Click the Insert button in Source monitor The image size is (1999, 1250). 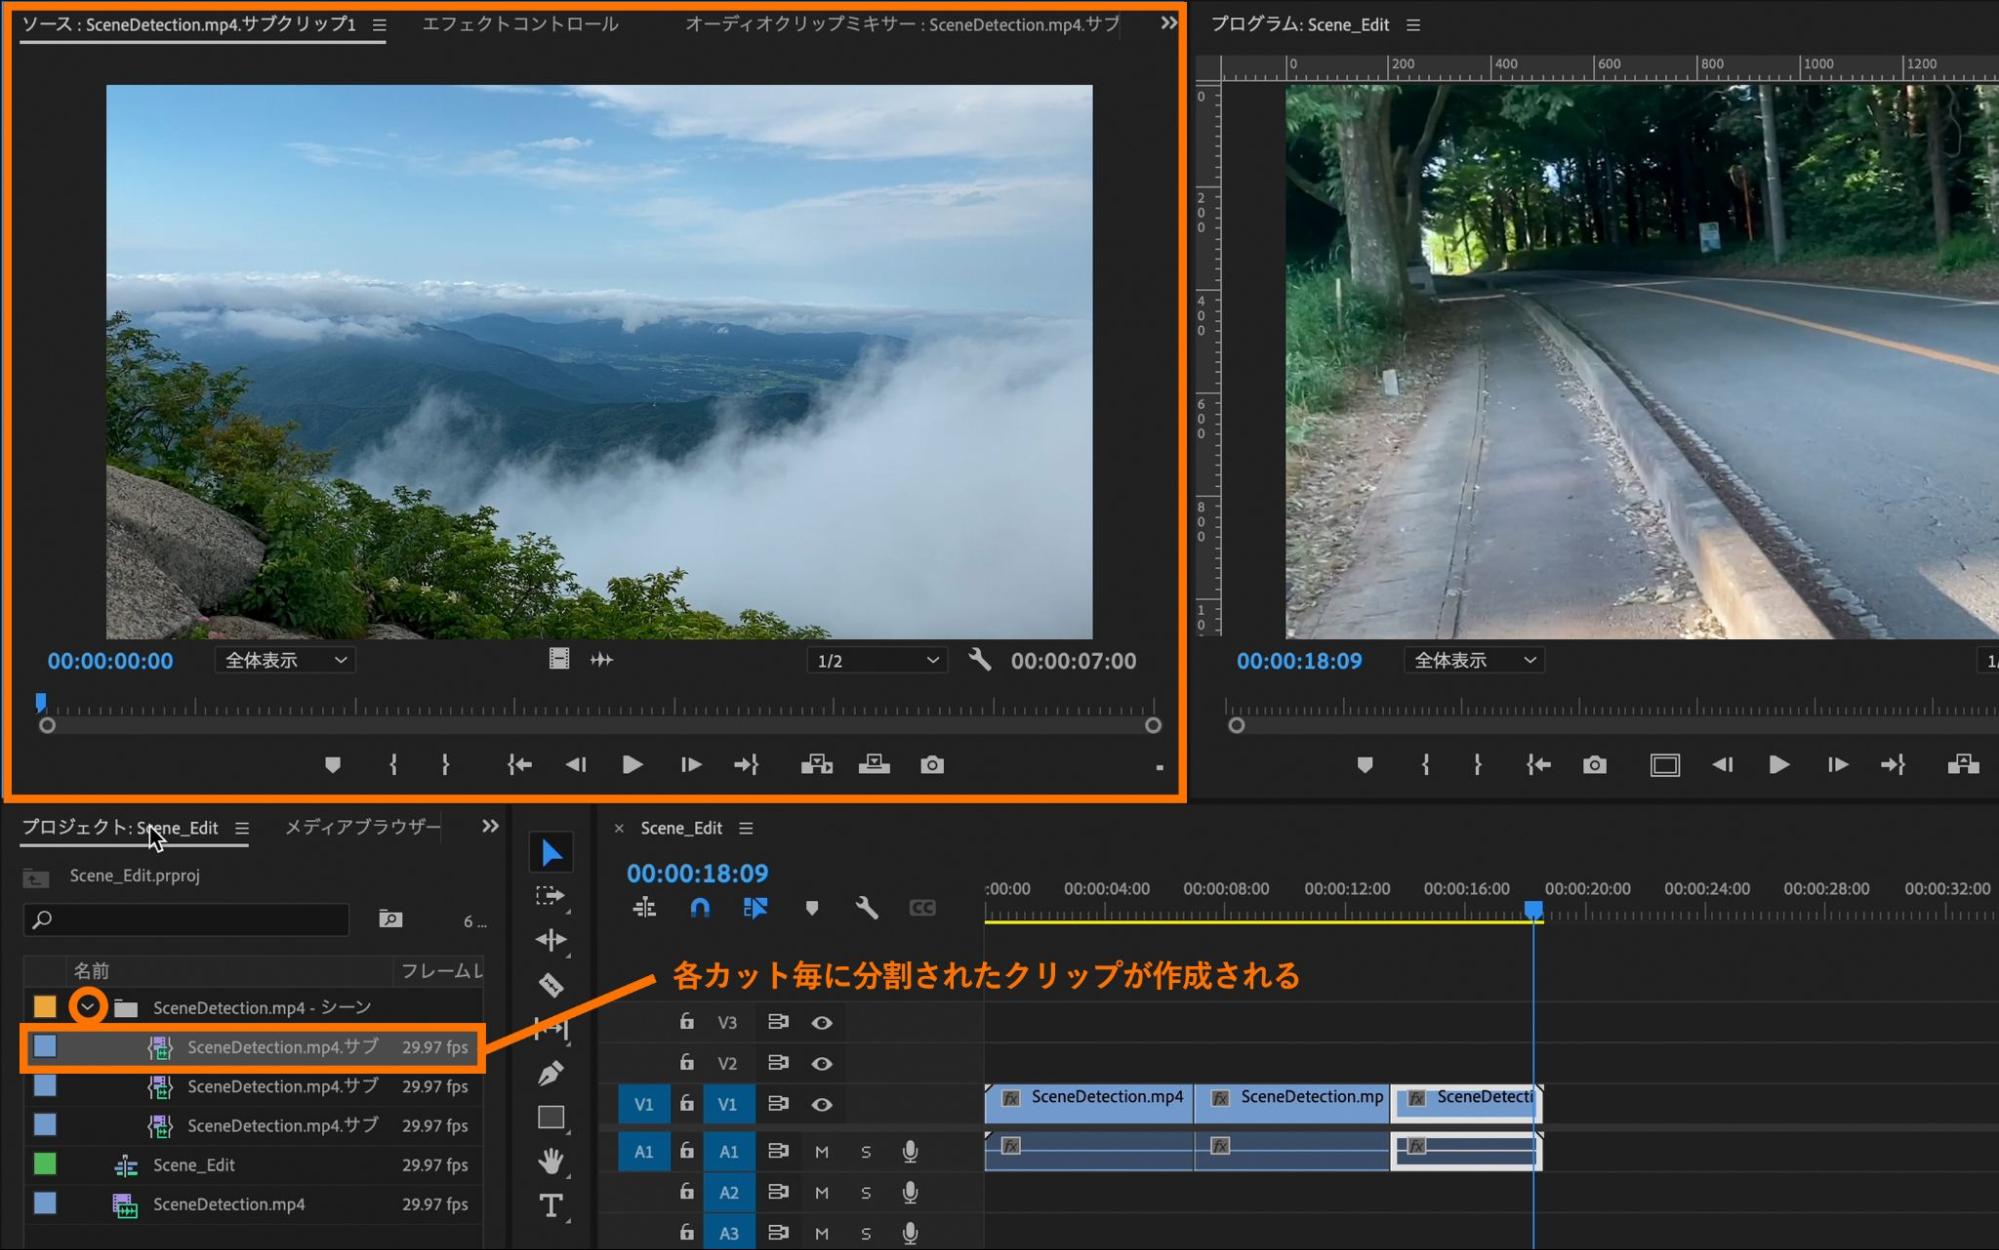coord(816,765)
